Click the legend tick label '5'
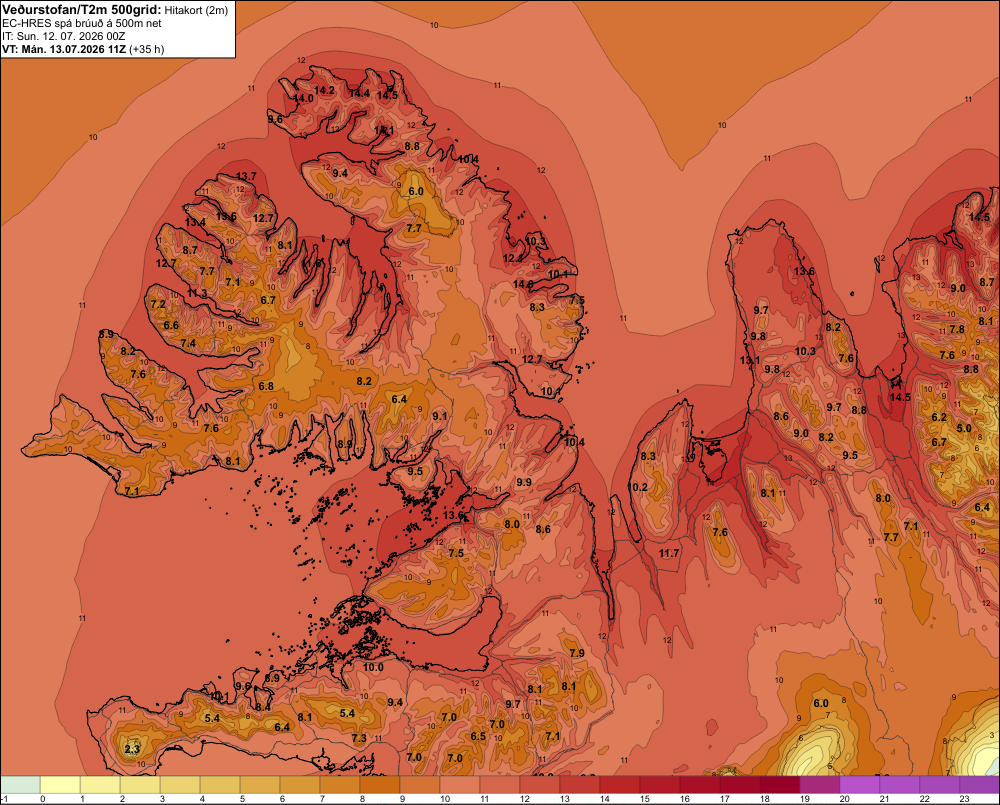Screen dimensions: 1000x805 click(x=243, y=799)
